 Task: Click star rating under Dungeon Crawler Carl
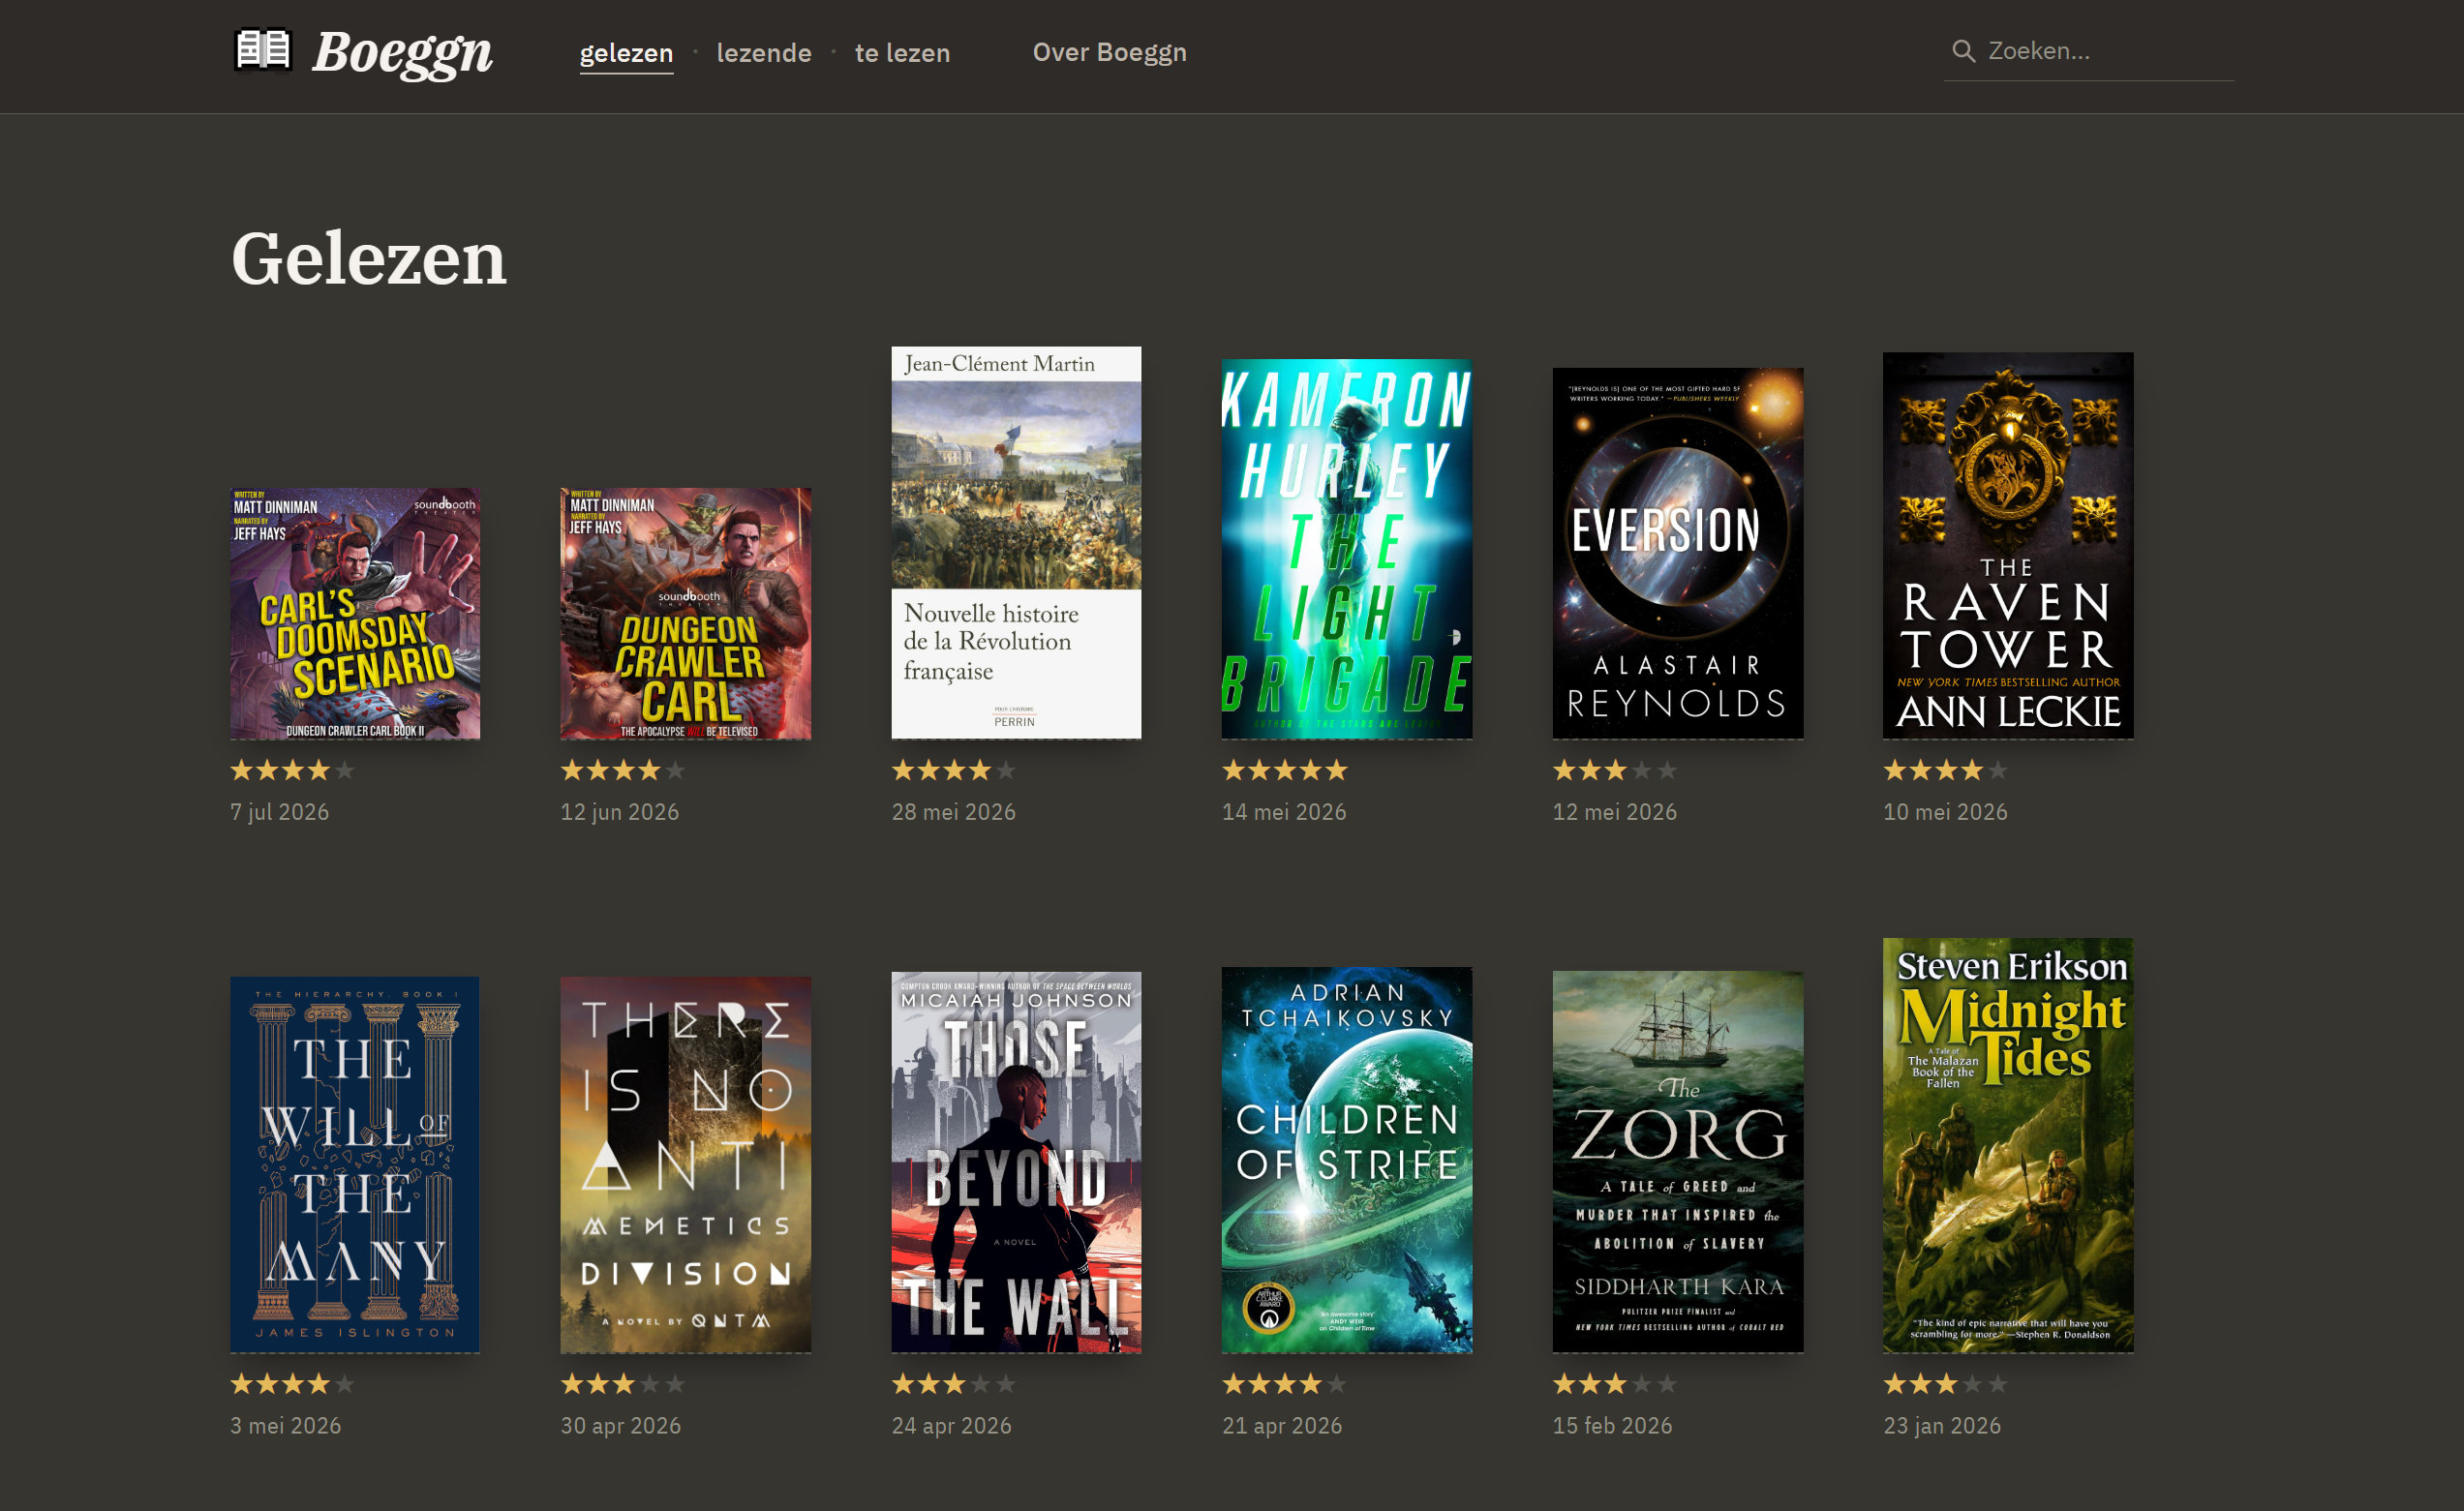(x=623, y=770)
